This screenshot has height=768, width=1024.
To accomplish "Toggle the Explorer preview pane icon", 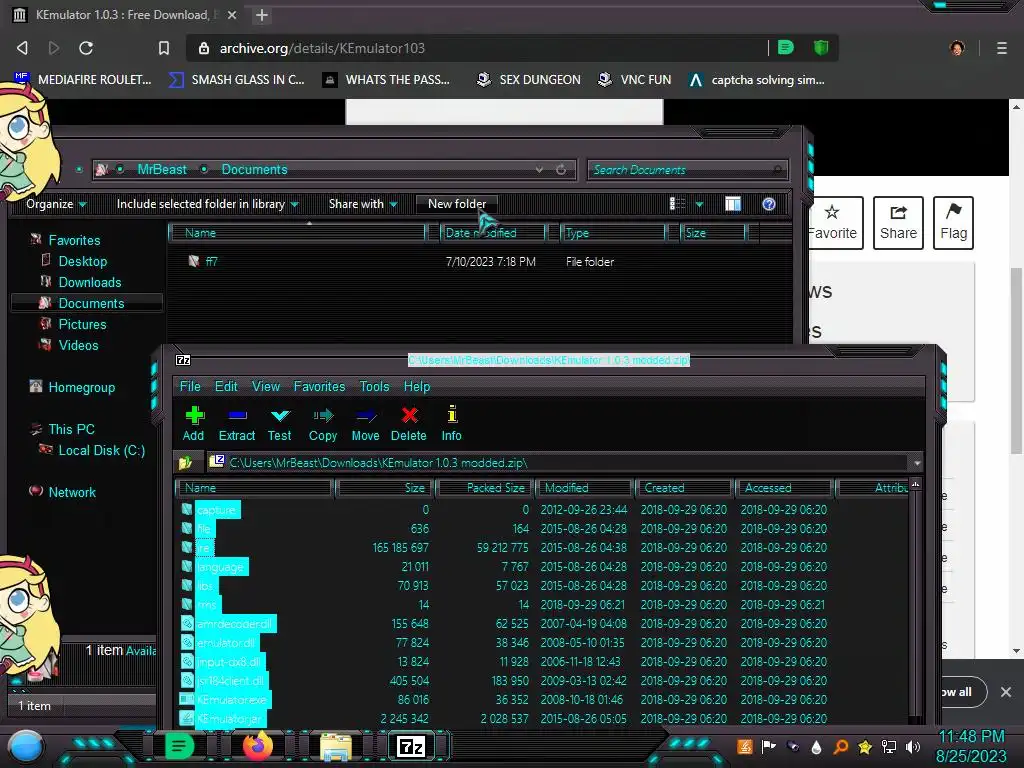I will coord(733,204).
